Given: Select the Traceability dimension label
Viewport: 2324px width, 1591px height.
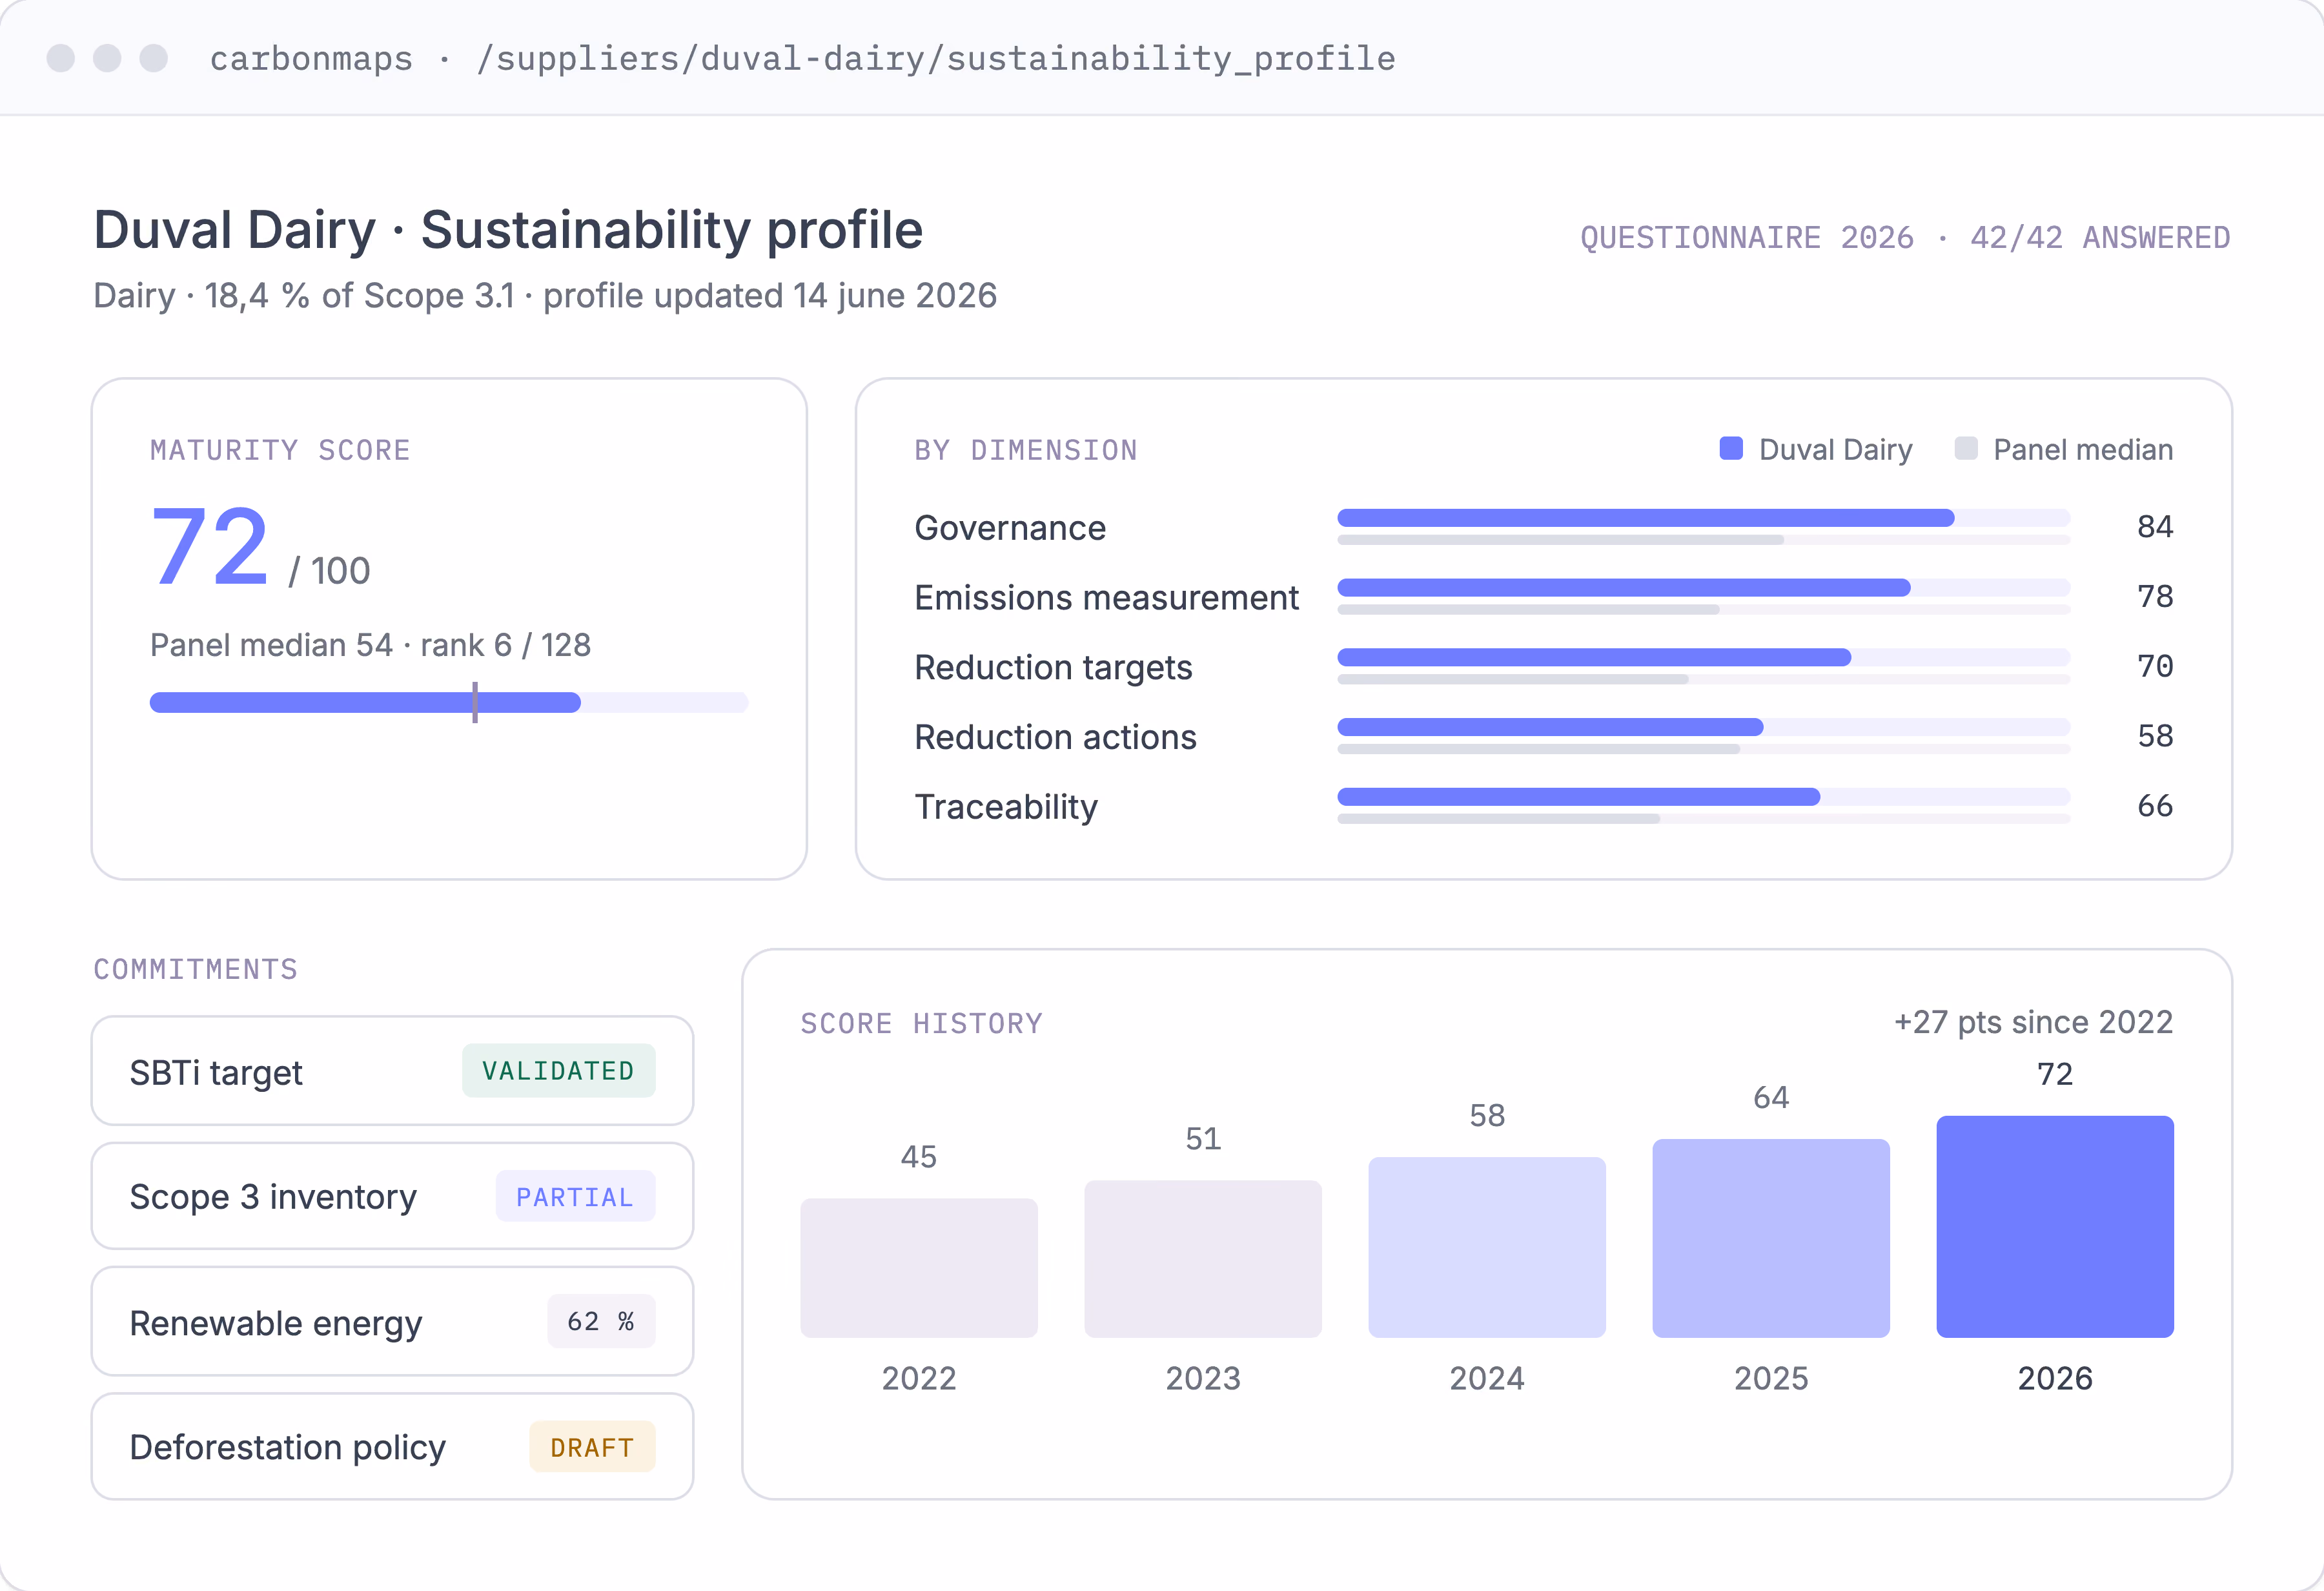Looking at the screenshot, I should [1006, 807].
